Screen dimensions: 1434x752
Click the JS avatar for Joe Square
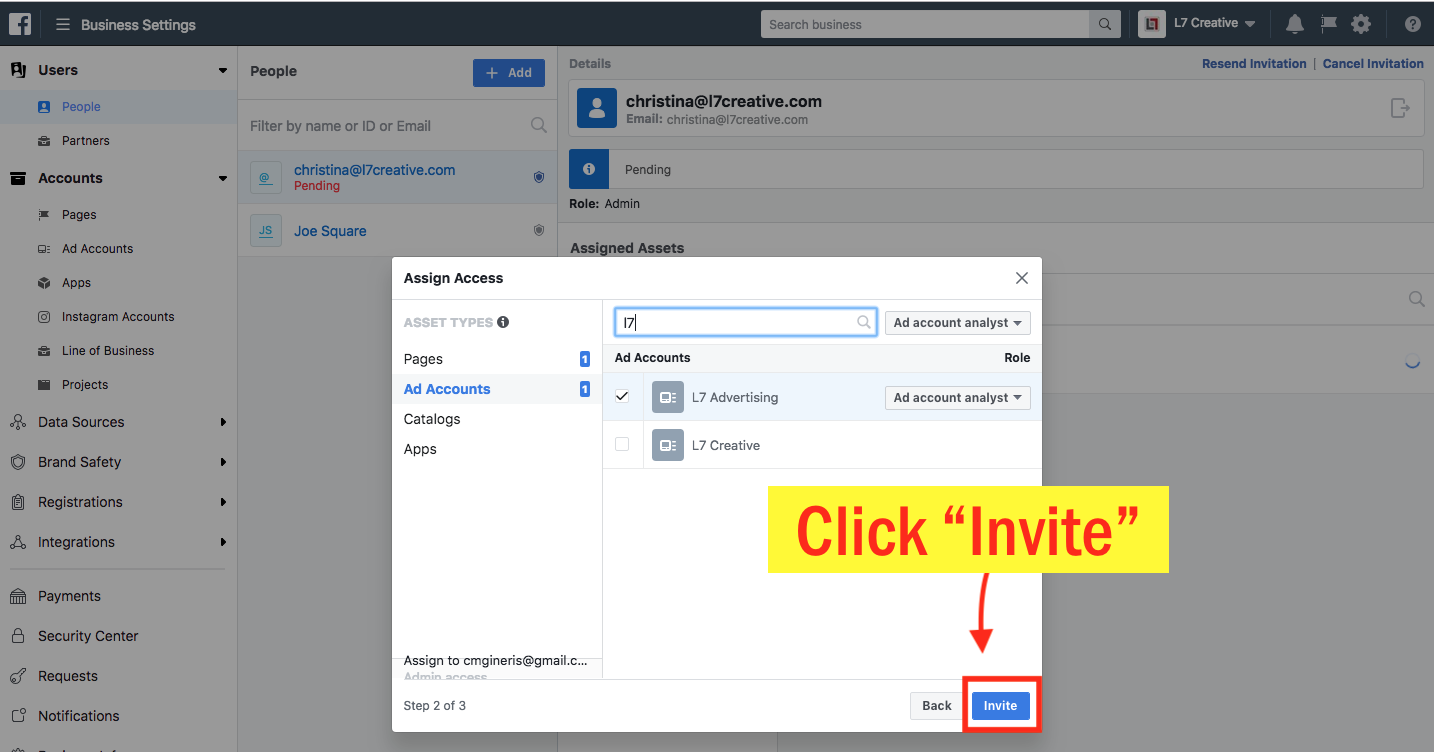point(266,230)
